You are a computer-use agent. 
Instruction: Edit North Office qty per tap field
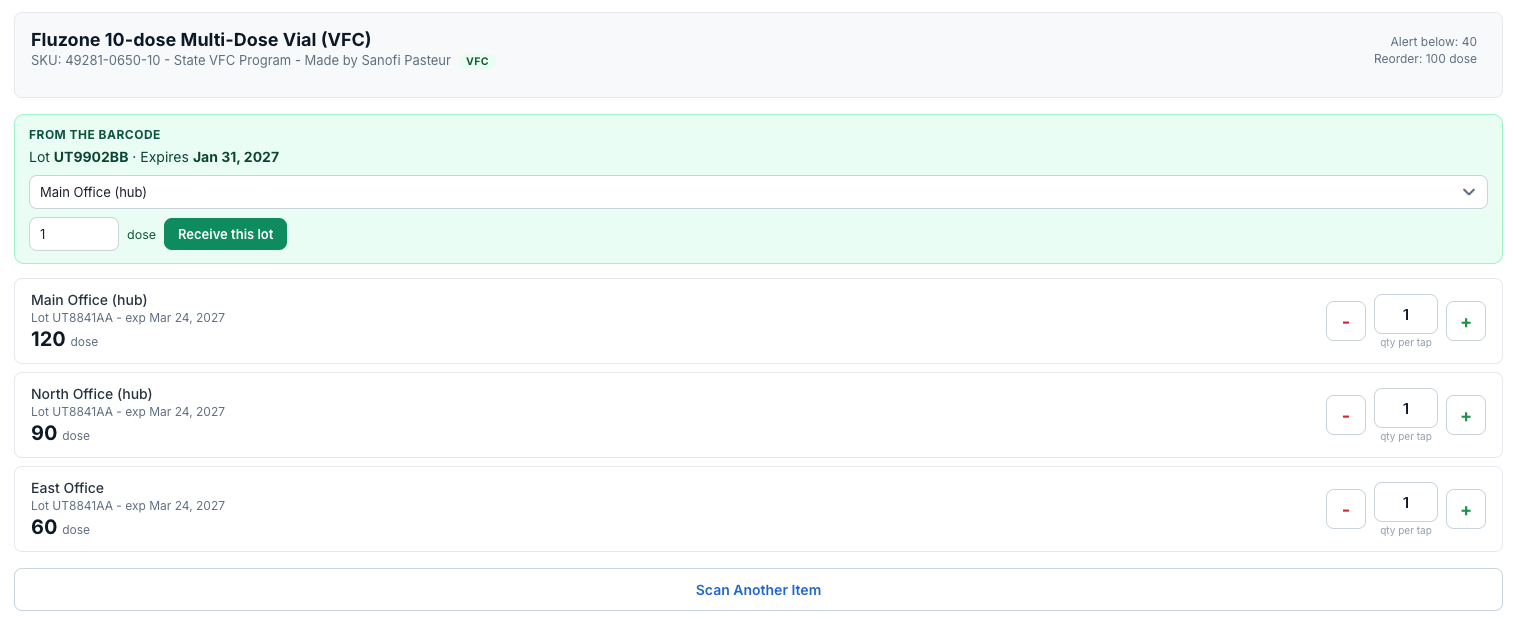[x=1405, y=408]
